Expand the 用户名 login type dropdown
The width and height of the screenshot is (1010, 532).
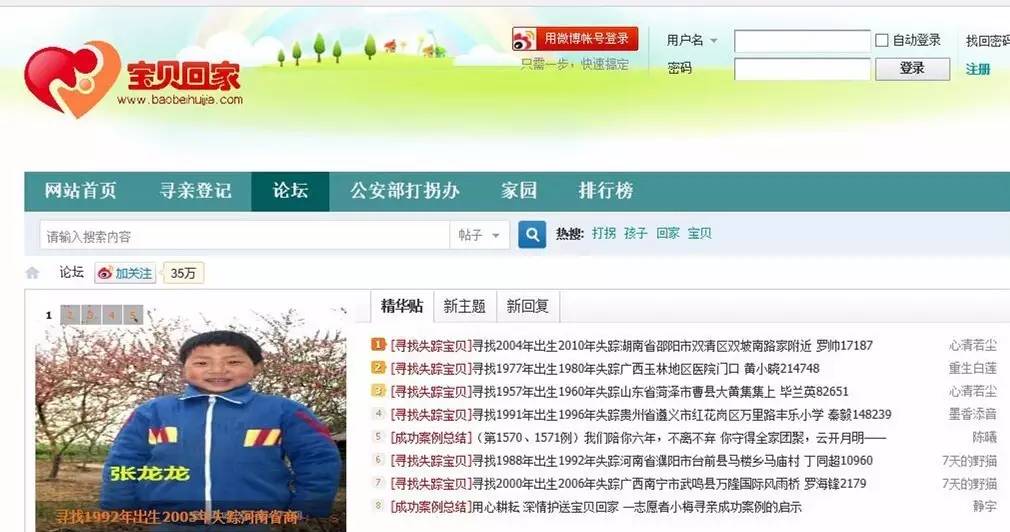point(713,40)
